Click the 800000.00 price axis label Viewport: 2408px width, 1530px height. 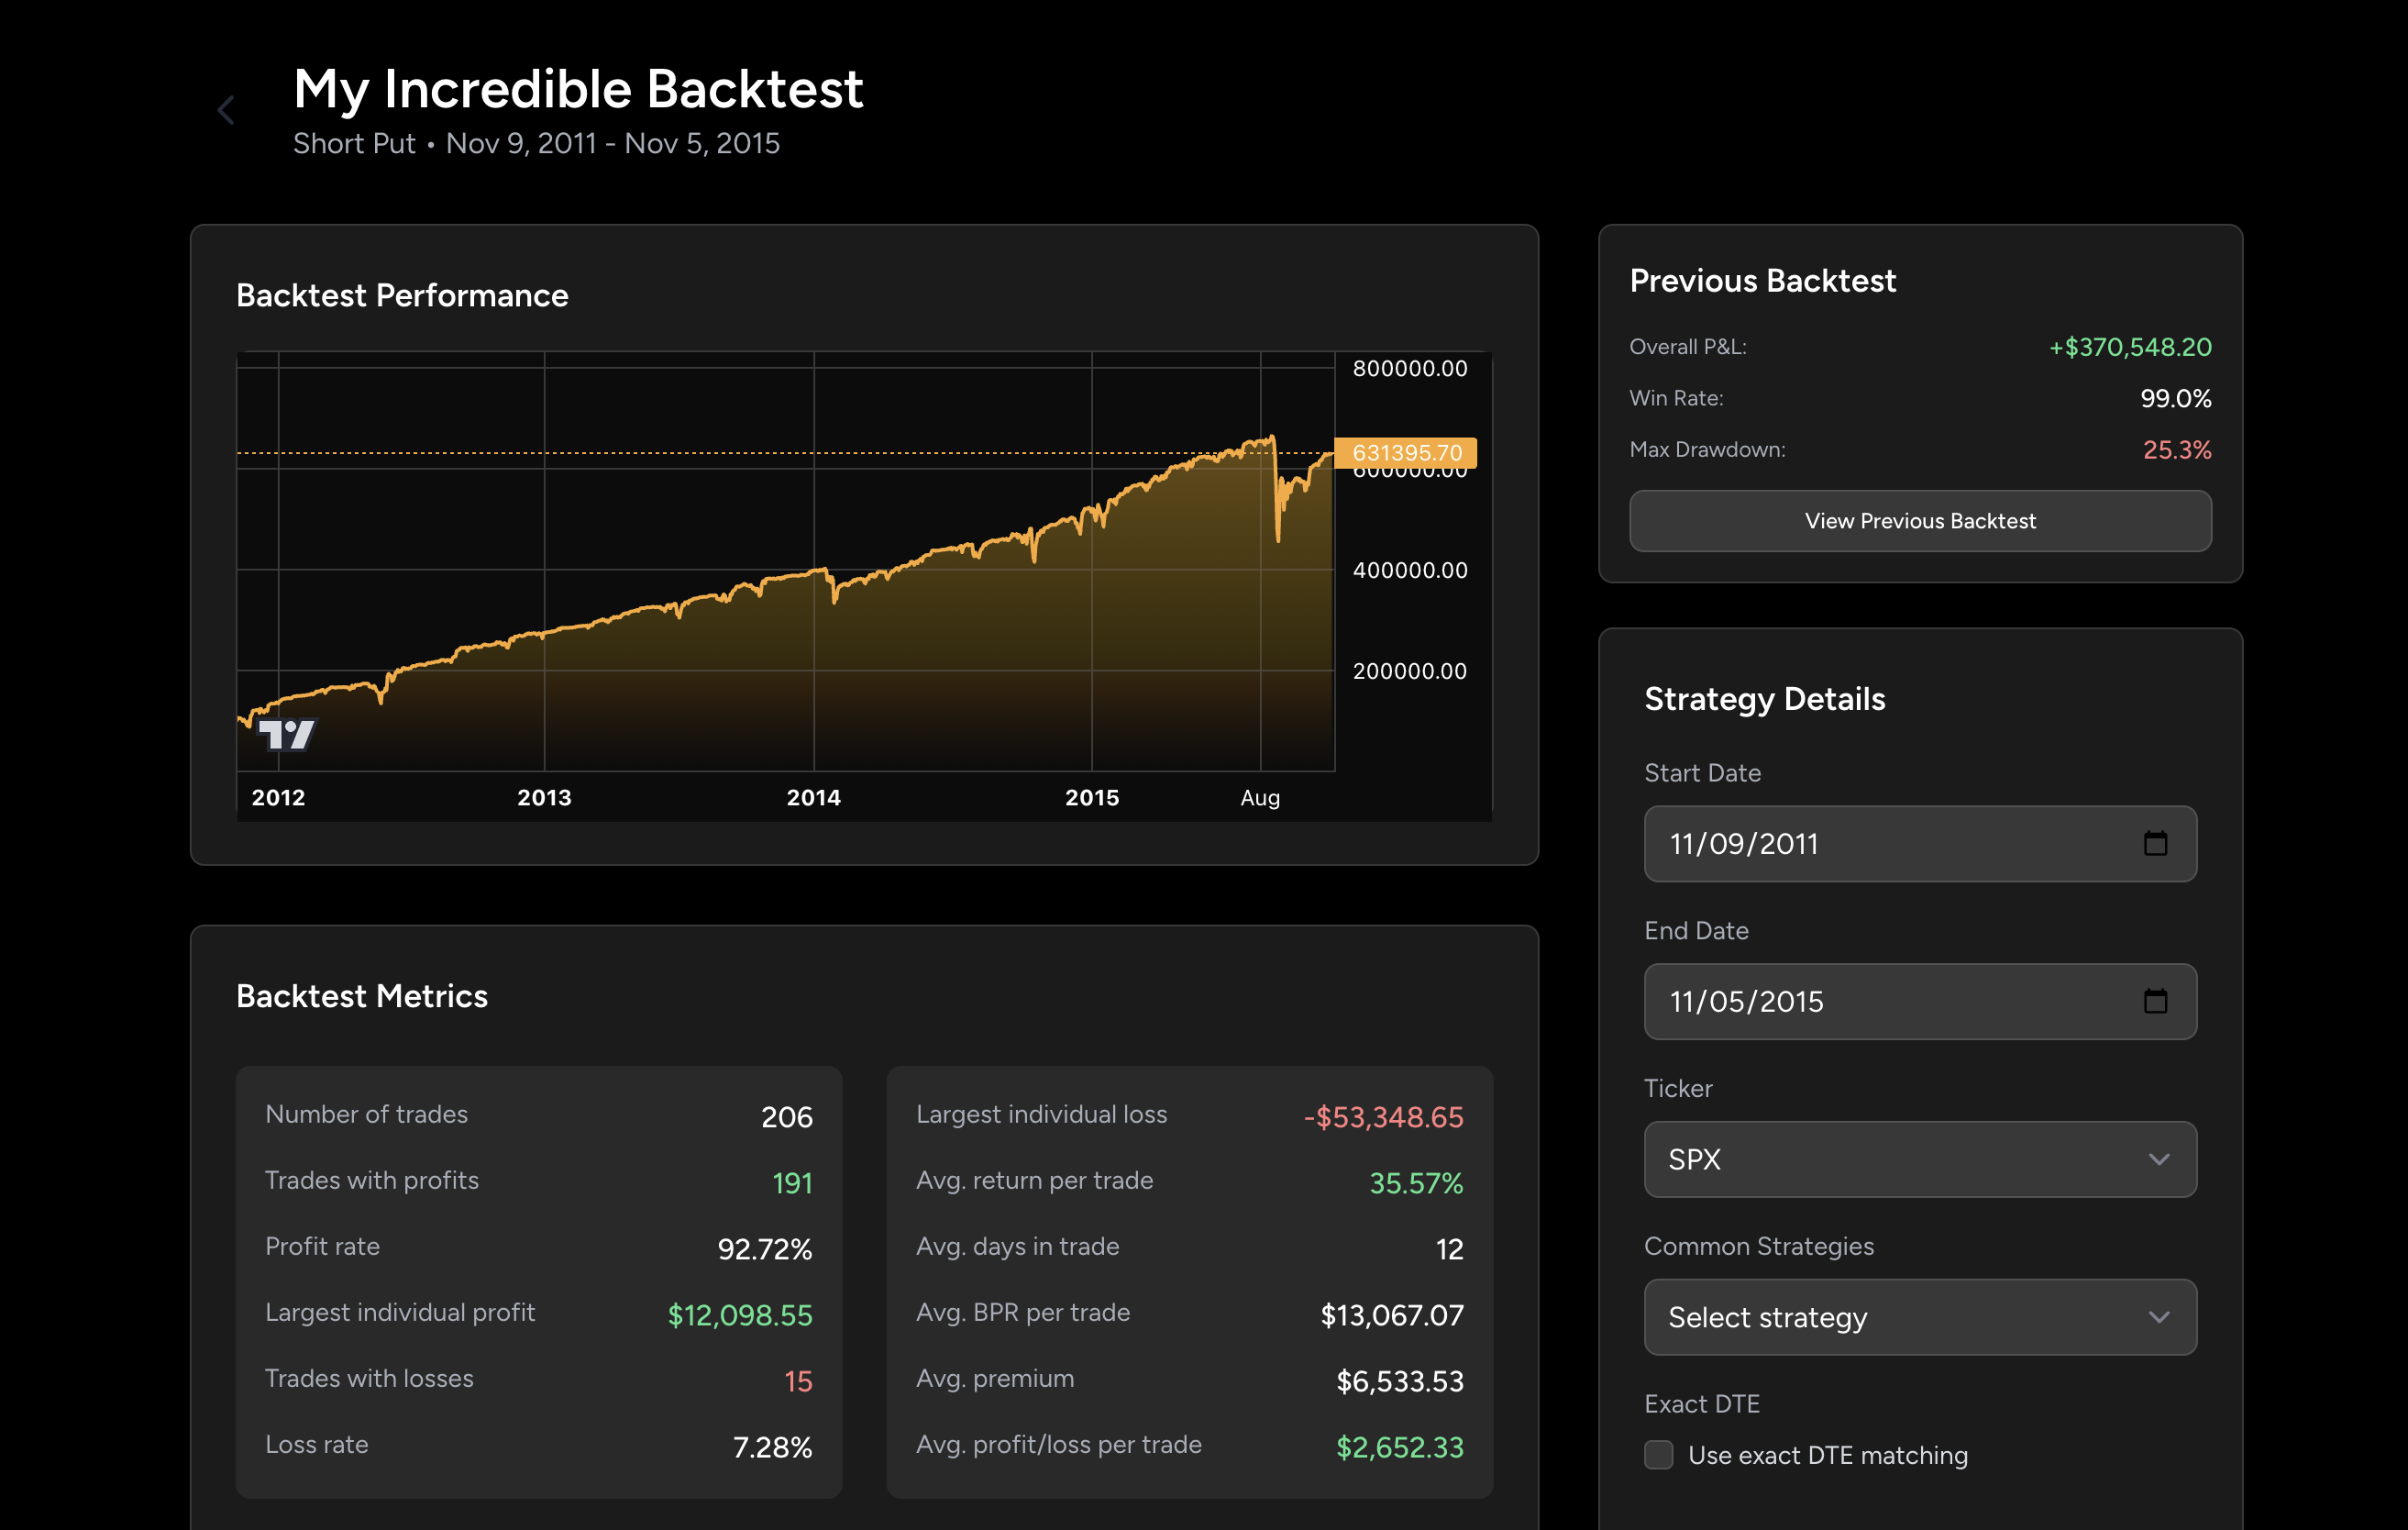[1410, 368]
